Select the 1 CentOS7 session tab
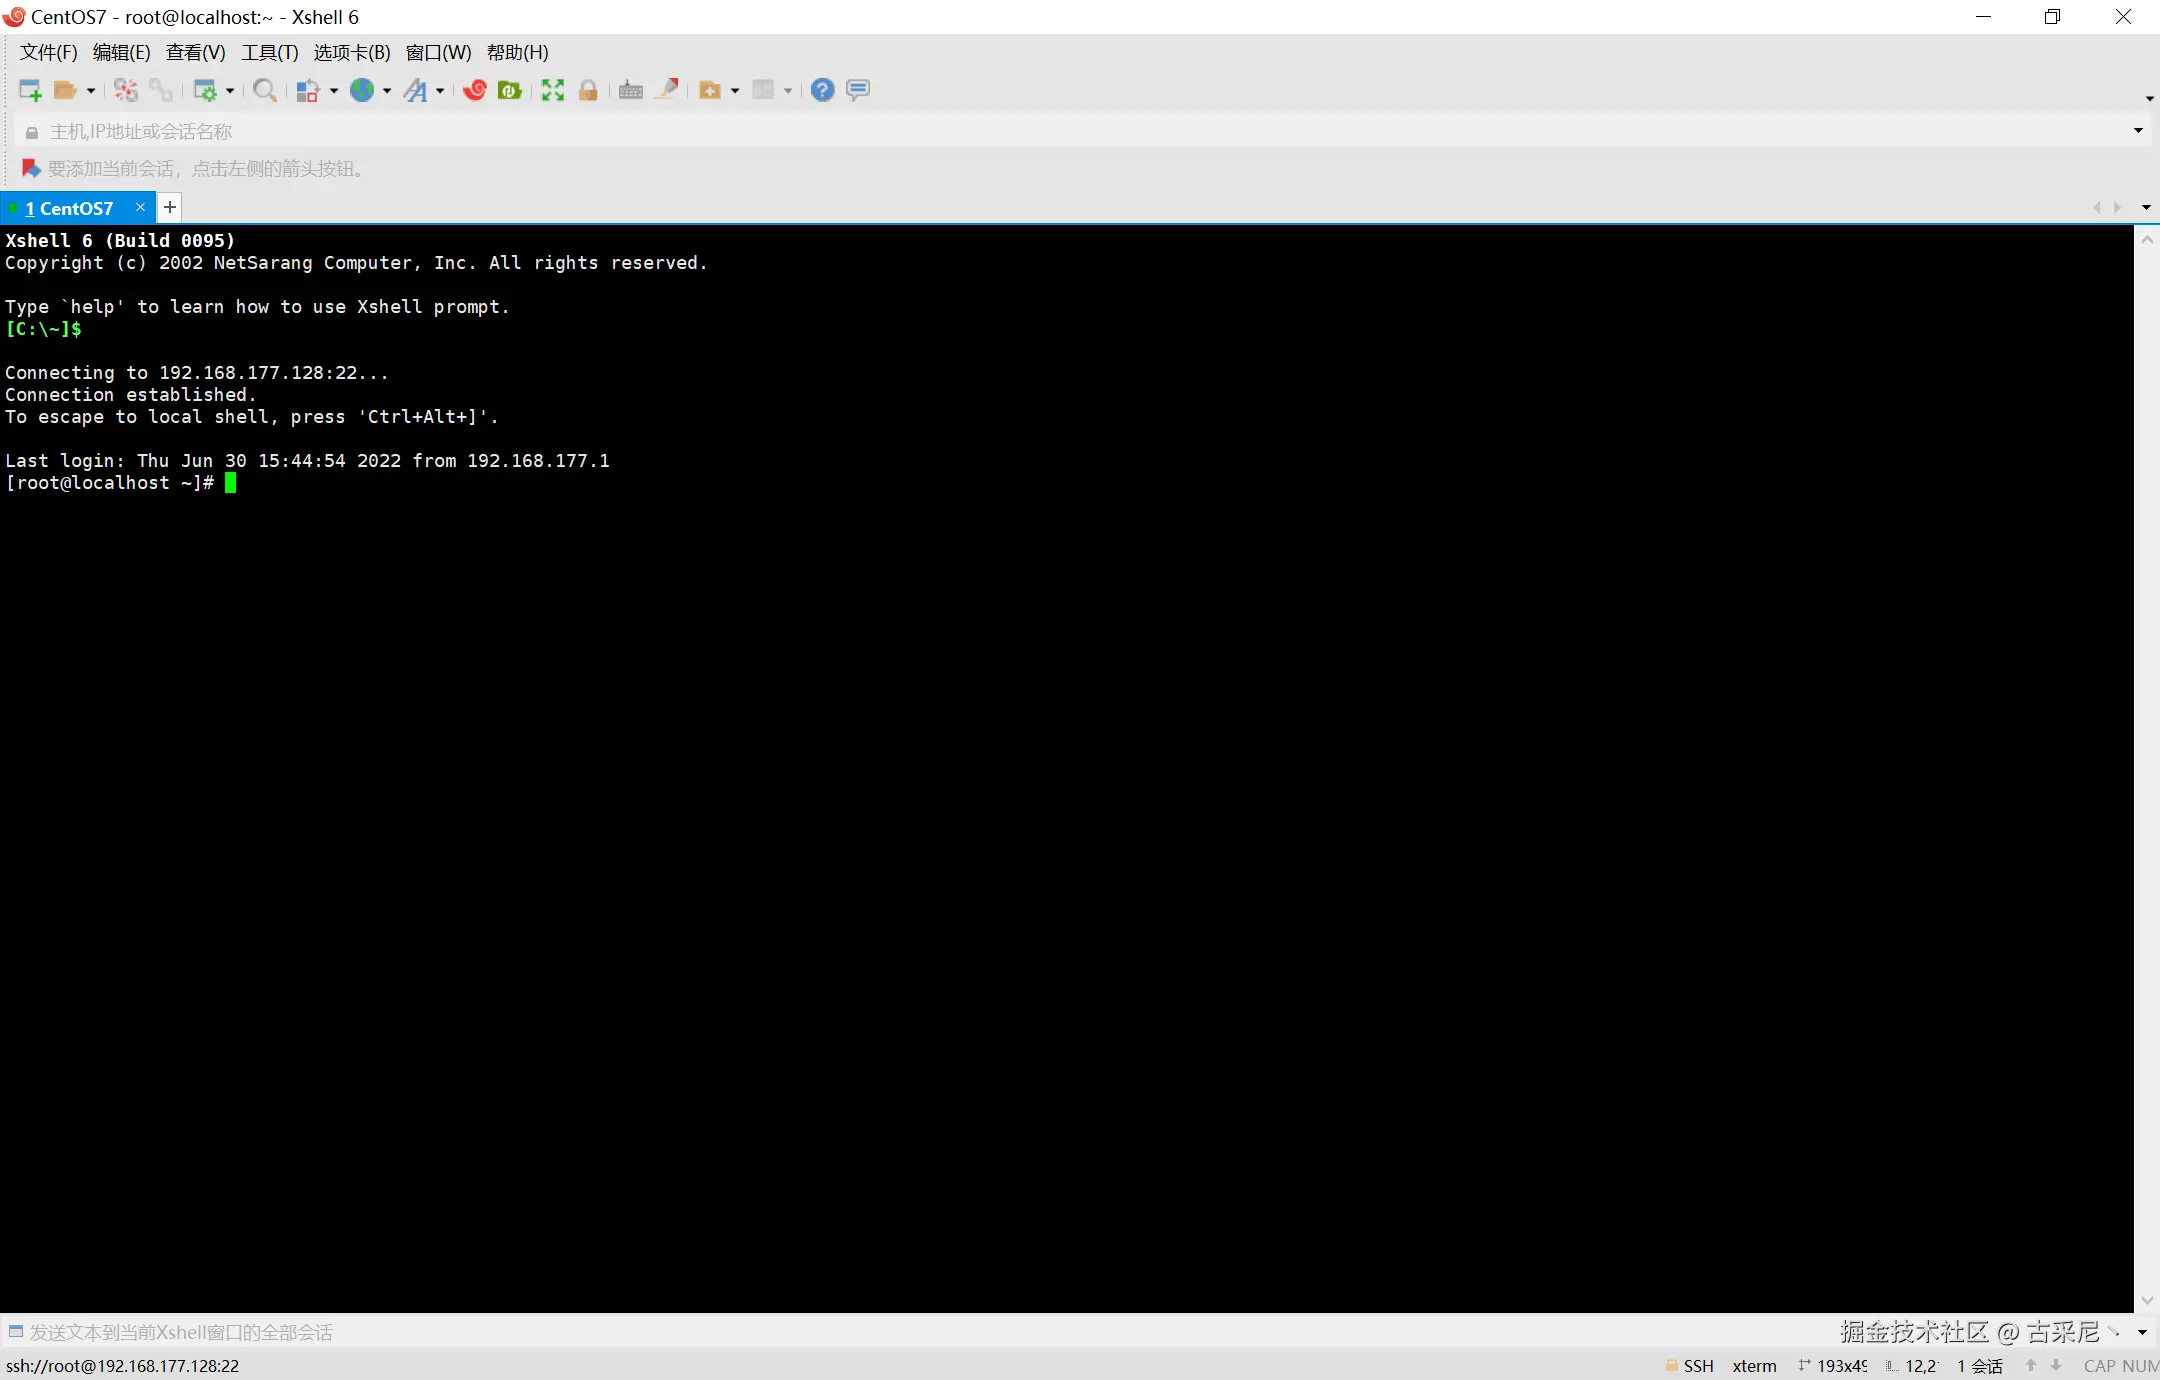 [x=69, y=208]
